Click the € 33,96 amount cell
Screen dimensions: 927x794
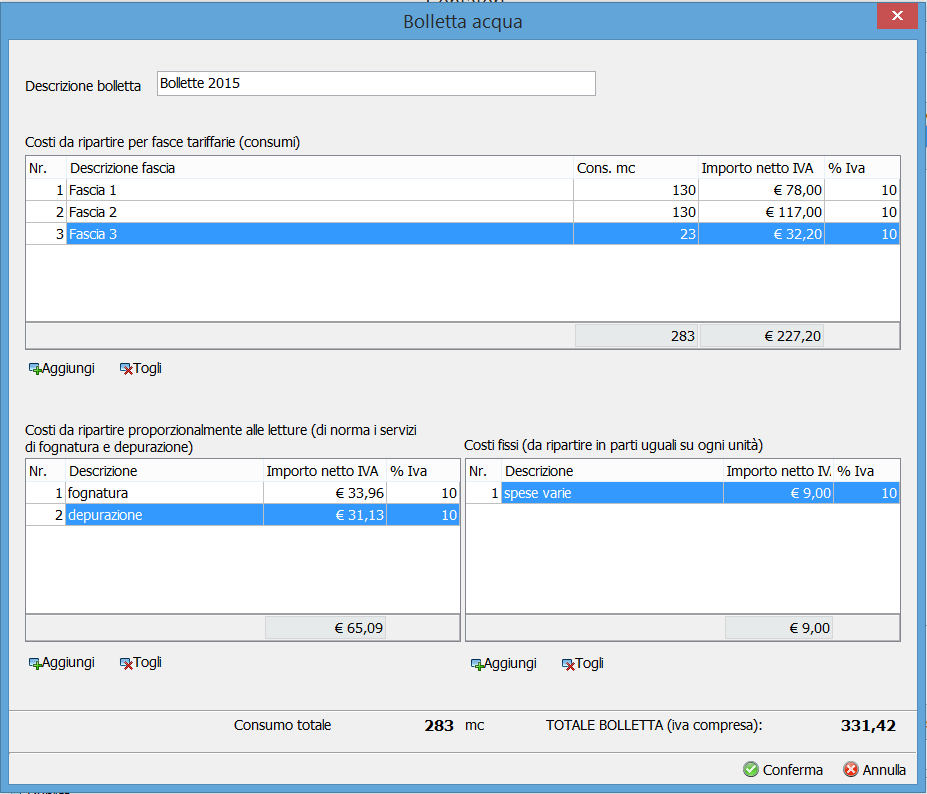click(x=325, y=493)
